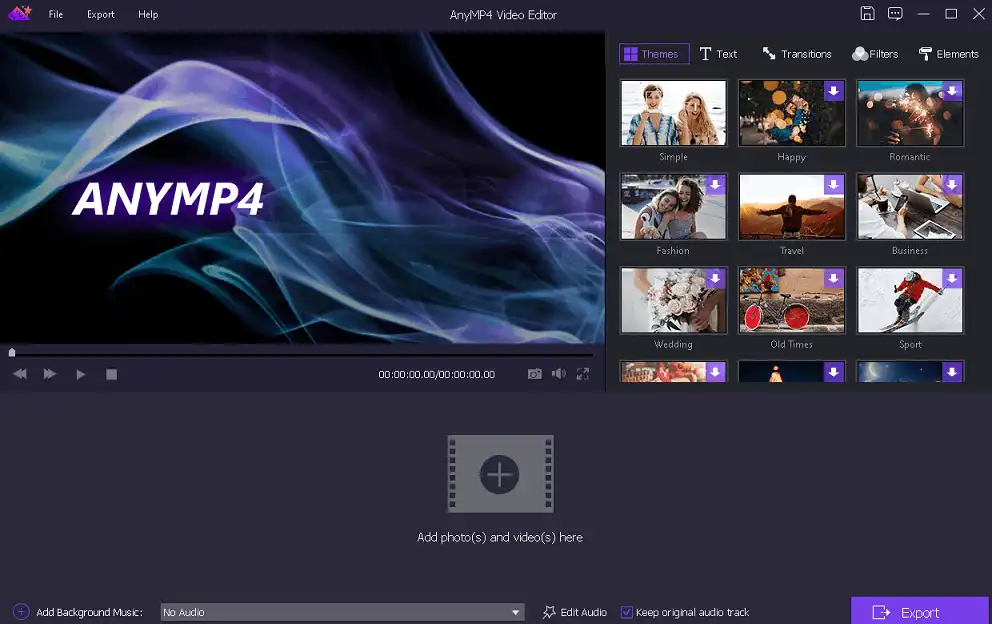Toggle Keep original audio track checkbox
The width and height of the screenshot is (992, 624).
coord(627,612)
